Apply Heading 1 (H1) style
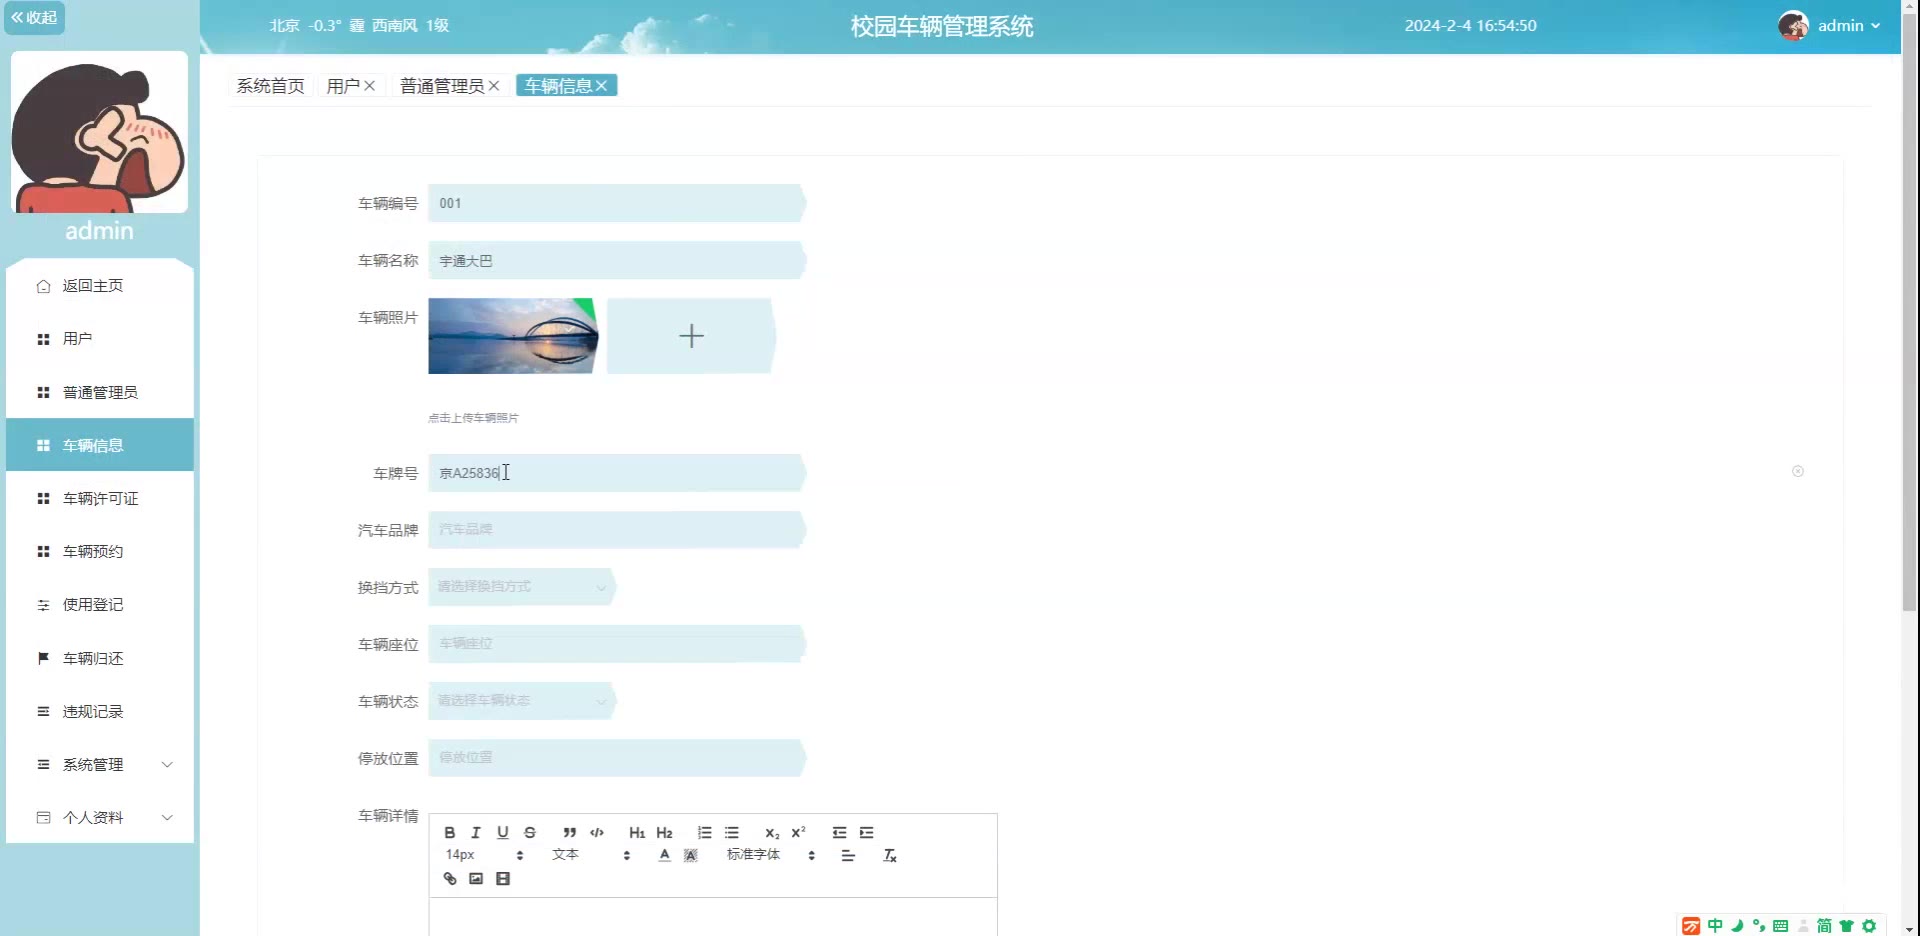 pos(637,832)
